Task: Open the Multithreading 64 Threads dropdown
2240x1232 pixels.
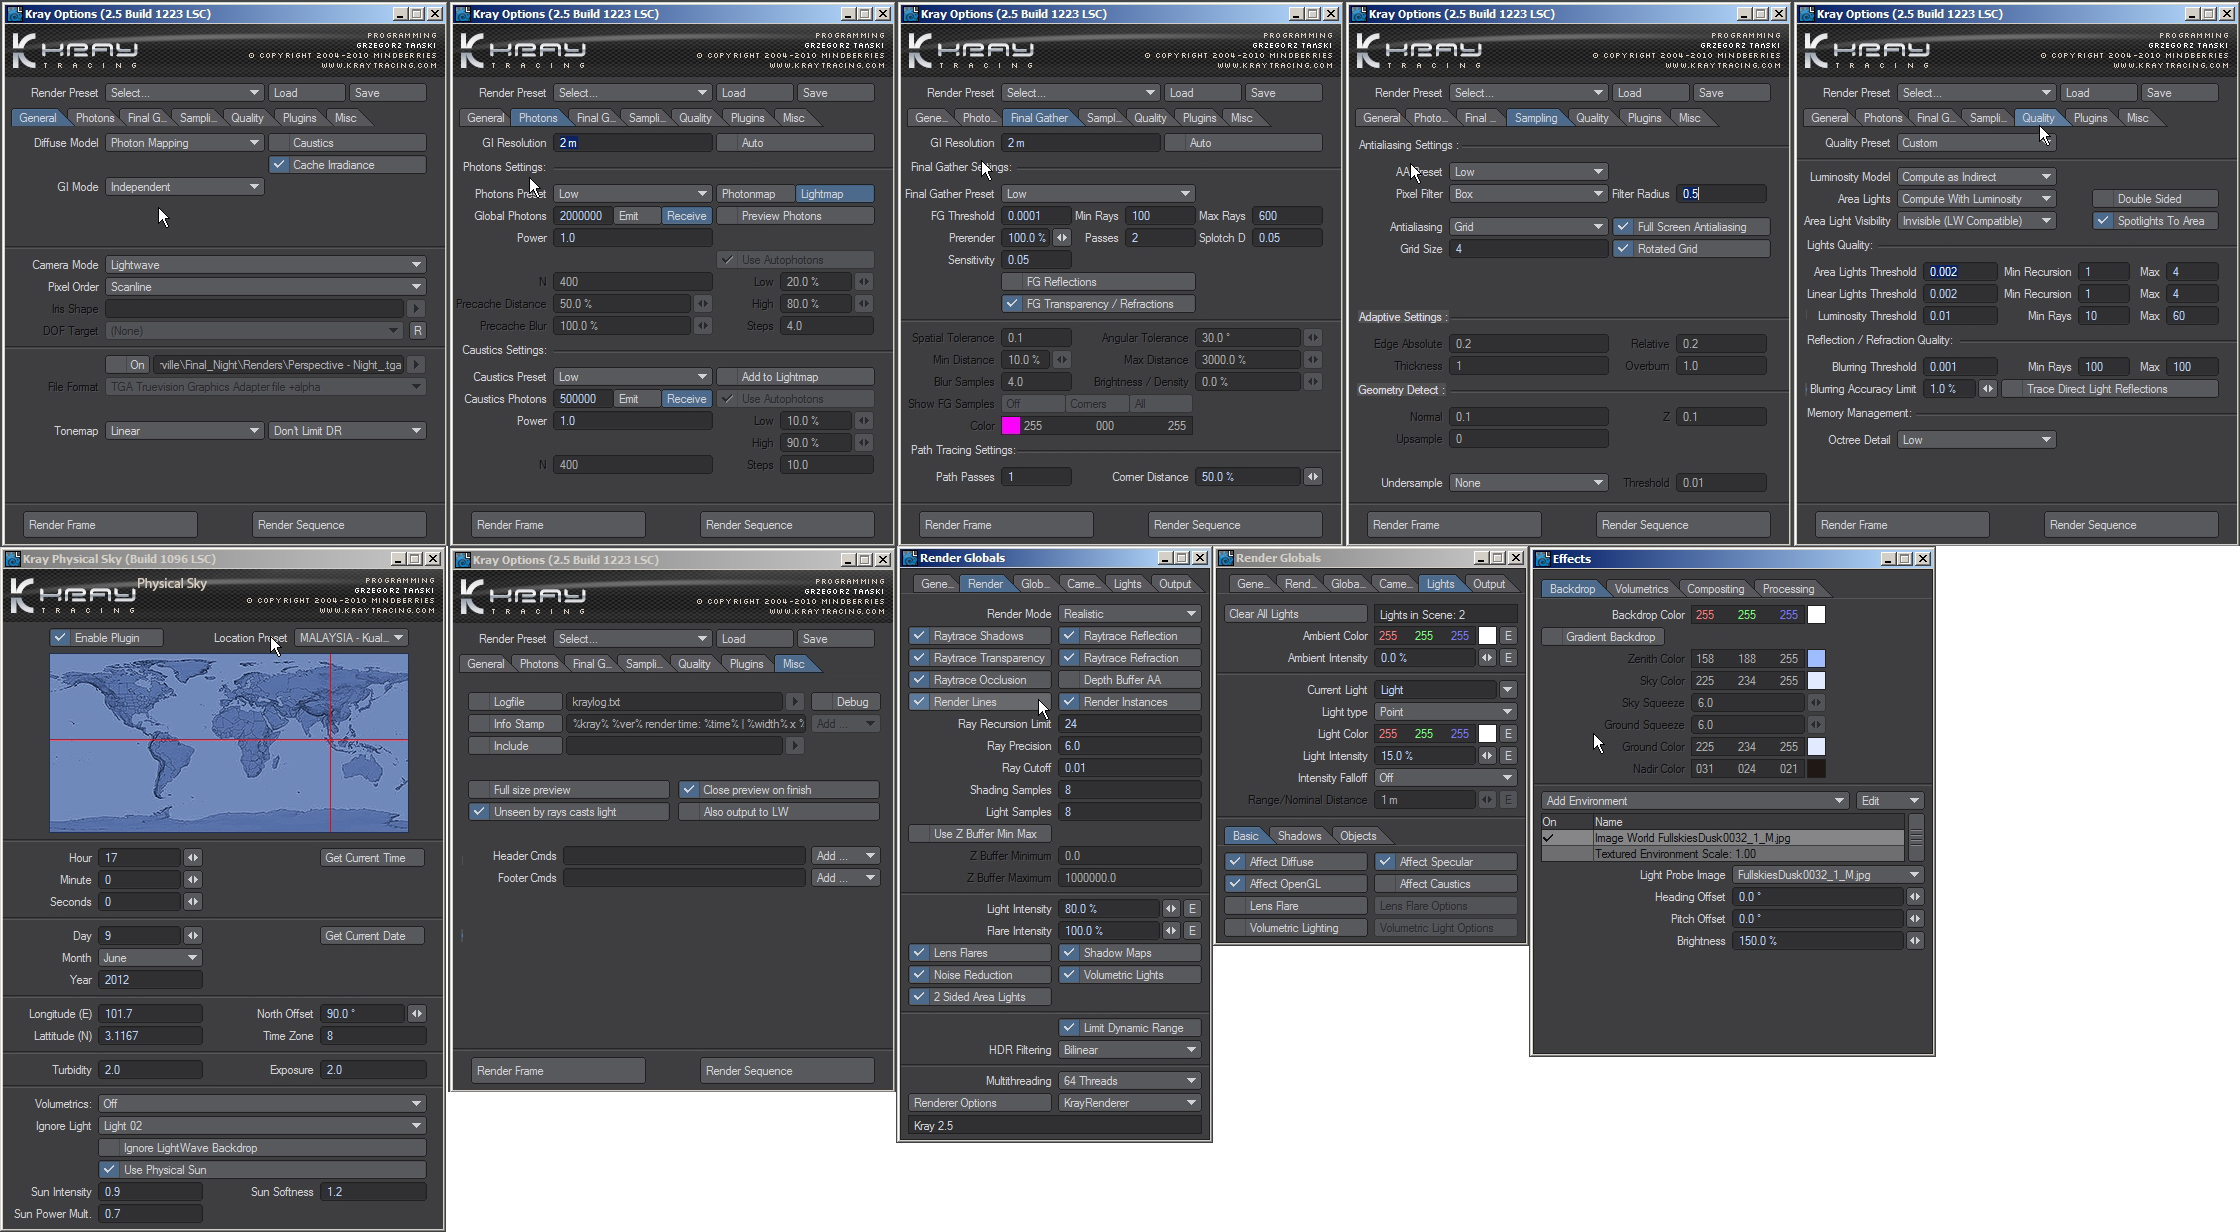Action: (1129, 1081)
